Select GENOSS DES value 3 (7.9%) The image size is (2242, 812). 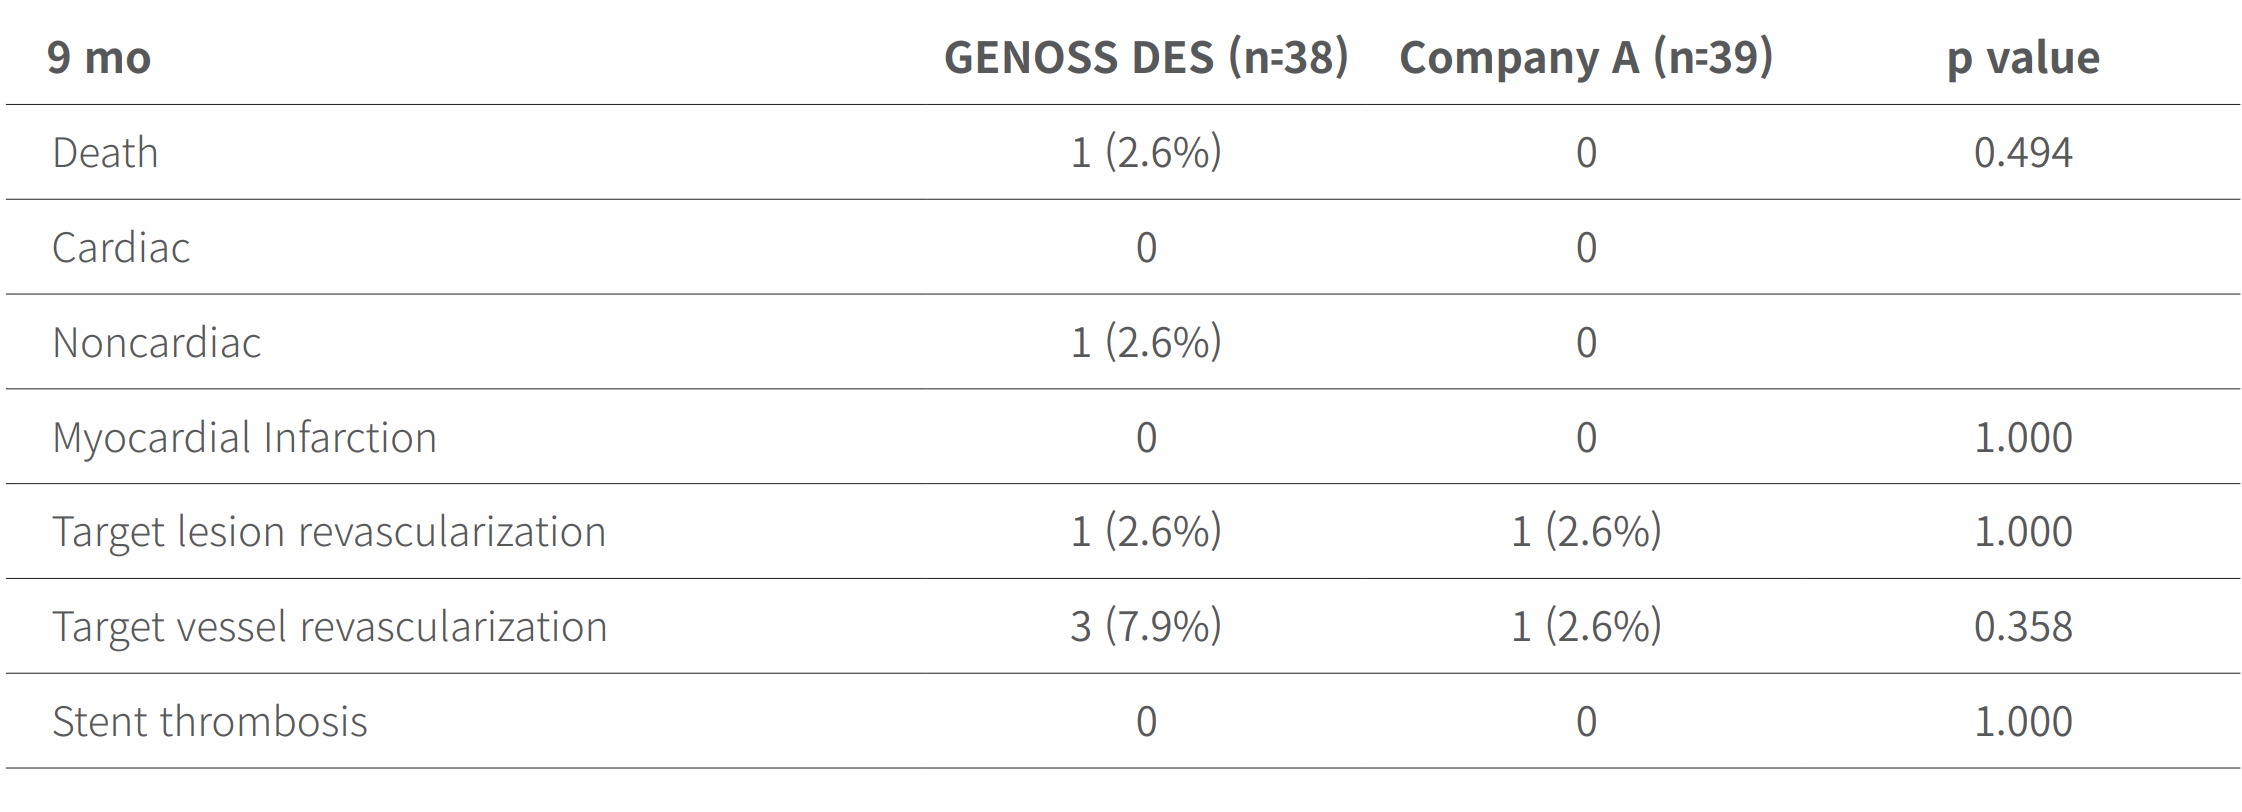(1146, 627)
